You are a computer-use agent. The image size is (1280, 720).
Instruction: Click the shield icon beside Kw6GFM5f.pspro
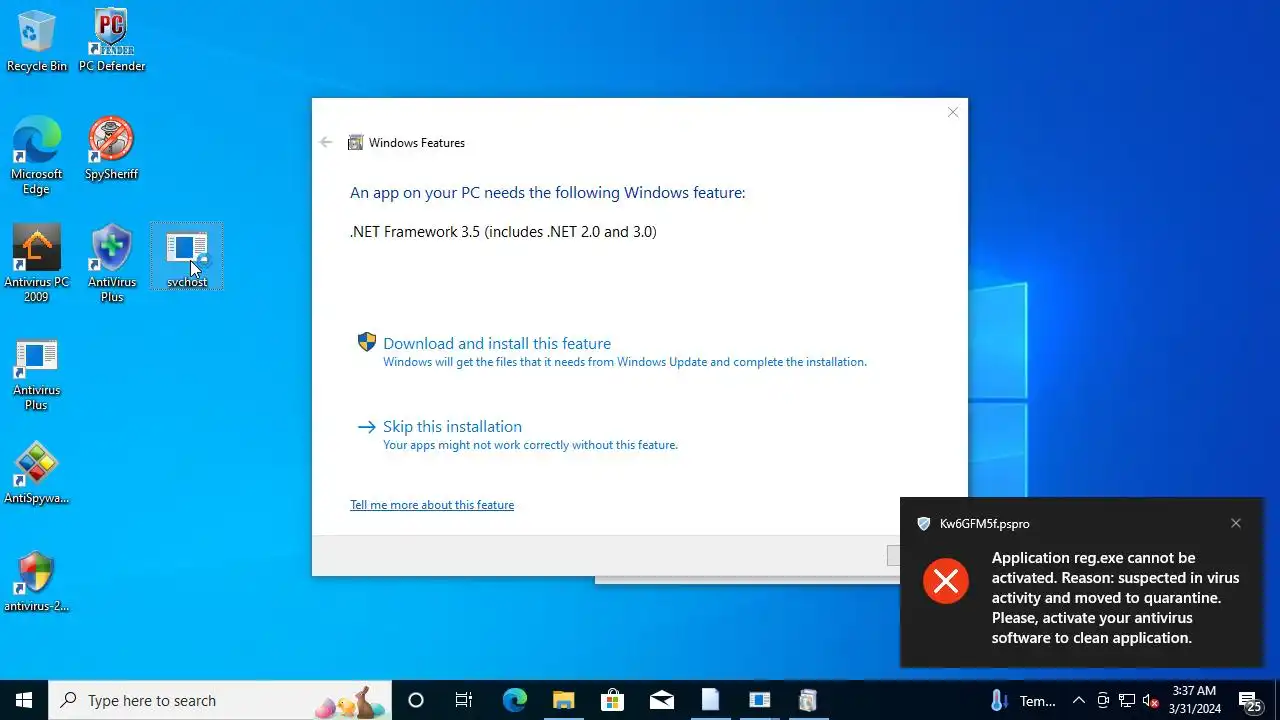coord(924,524)
